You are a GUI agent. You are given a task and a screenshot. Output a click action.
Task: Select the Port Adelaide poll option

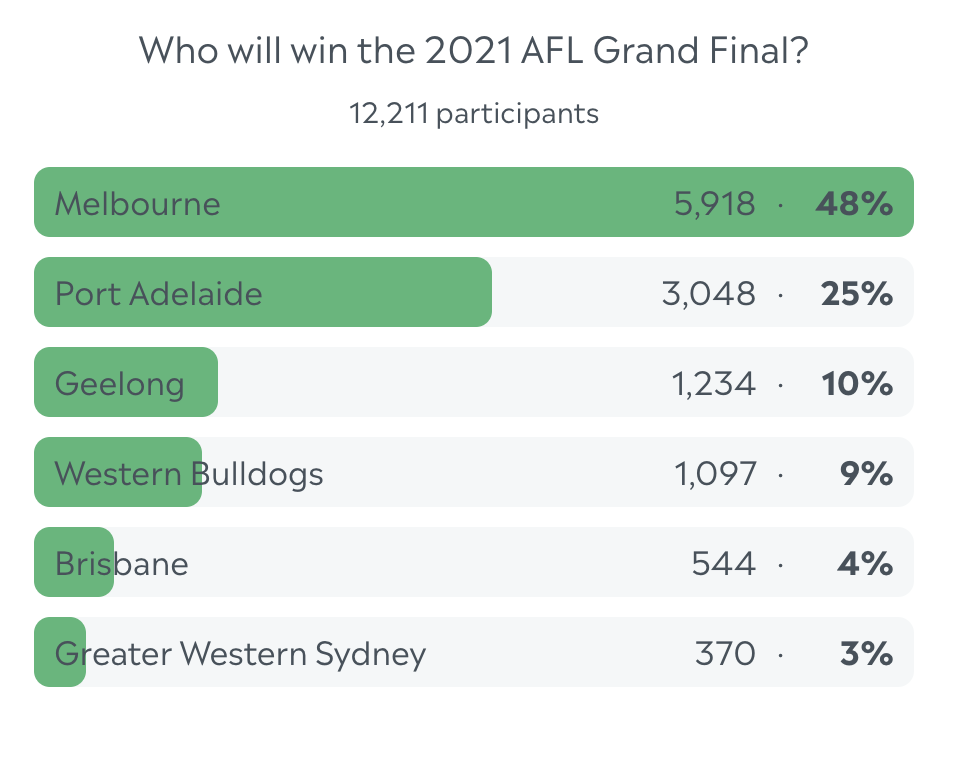[159, 294]
